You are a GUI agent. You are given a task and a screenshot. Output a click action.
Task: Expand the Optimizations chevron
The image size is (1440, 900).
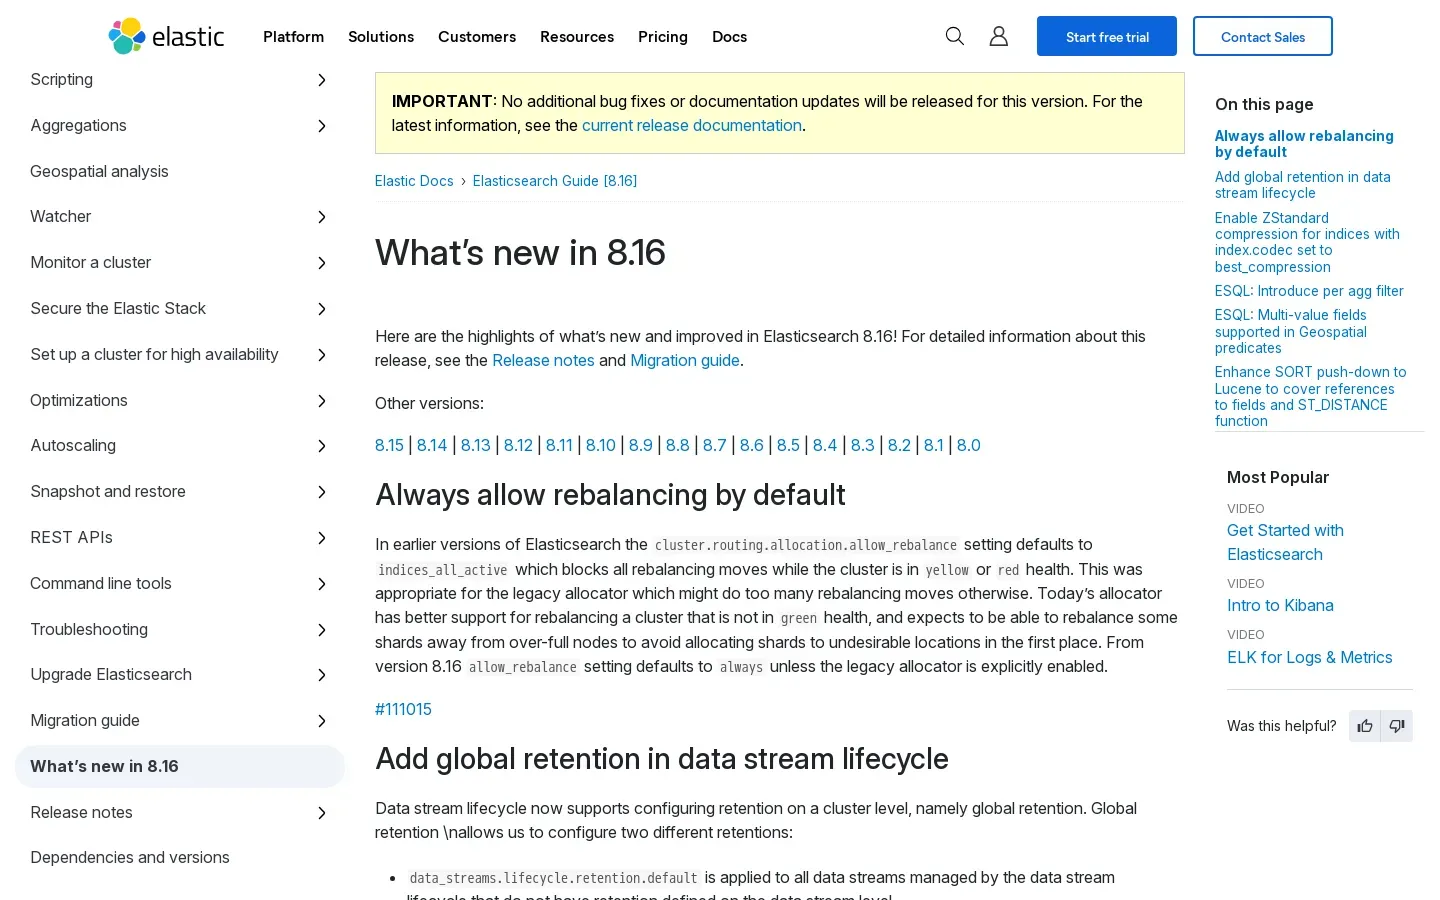click(322, 401)
